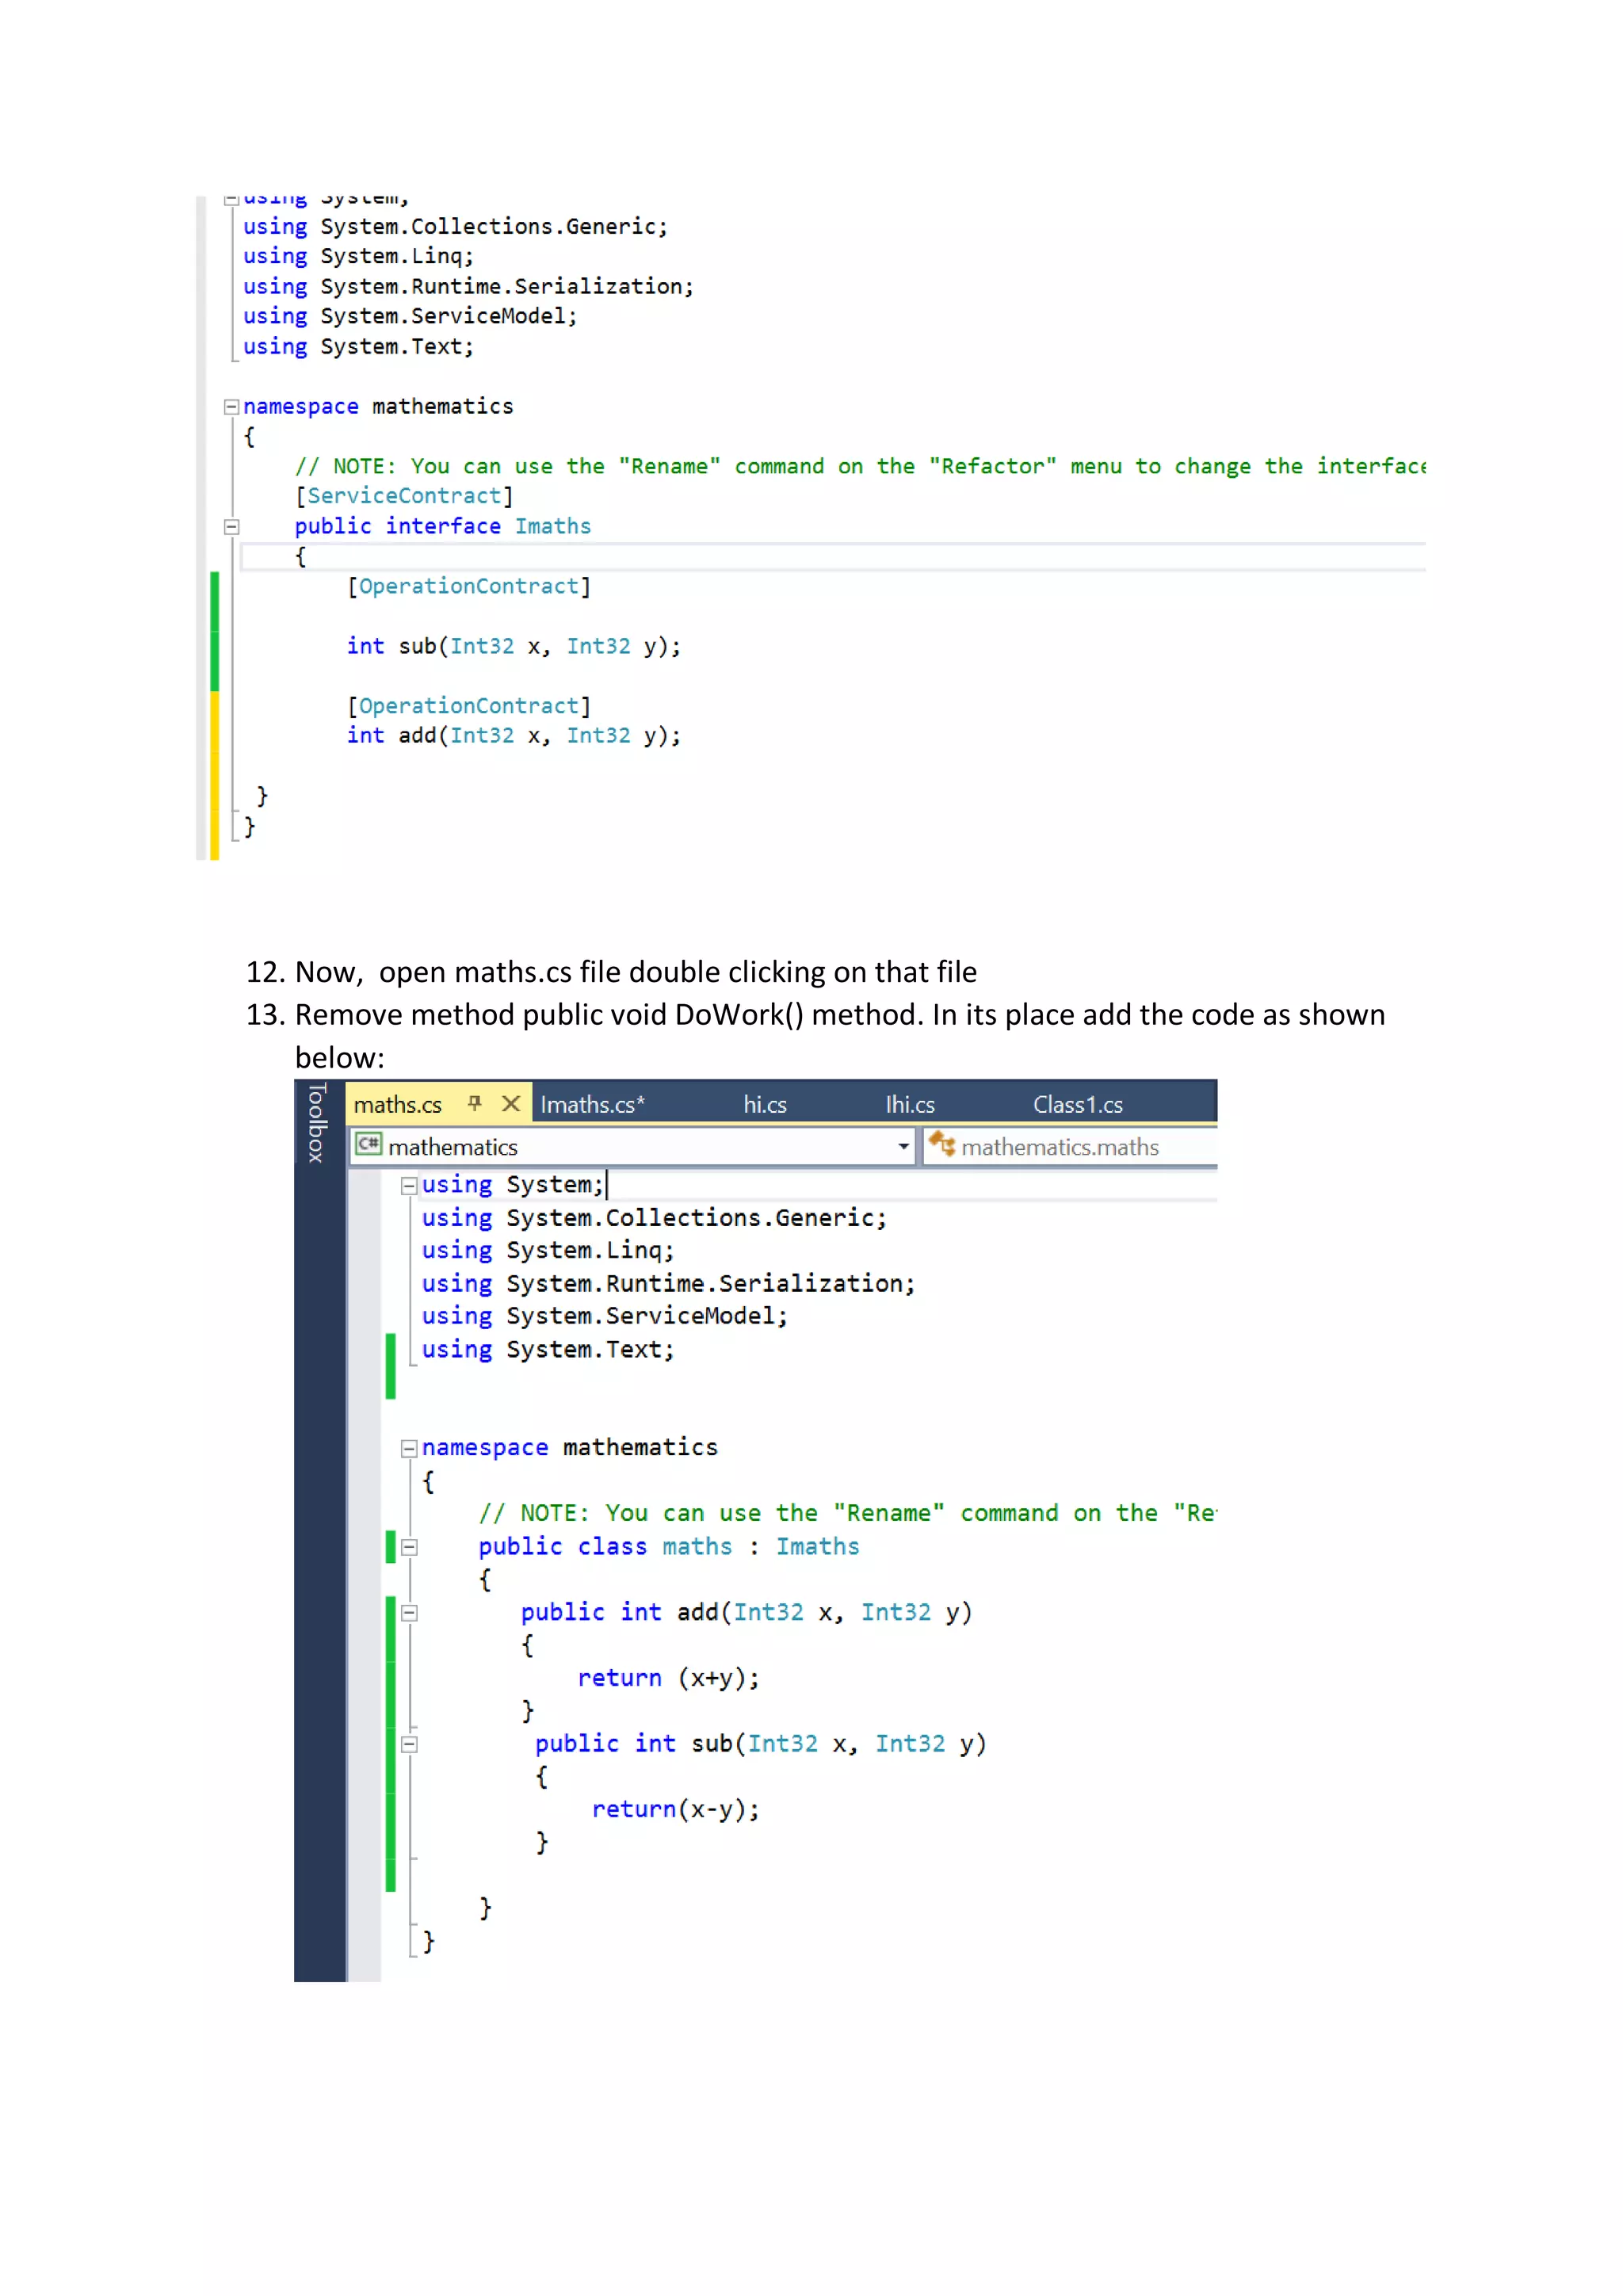Click the first OperationContract attribute above sub
The width and height of the screenshot is (1623, 2296).
tap(469, 586)
